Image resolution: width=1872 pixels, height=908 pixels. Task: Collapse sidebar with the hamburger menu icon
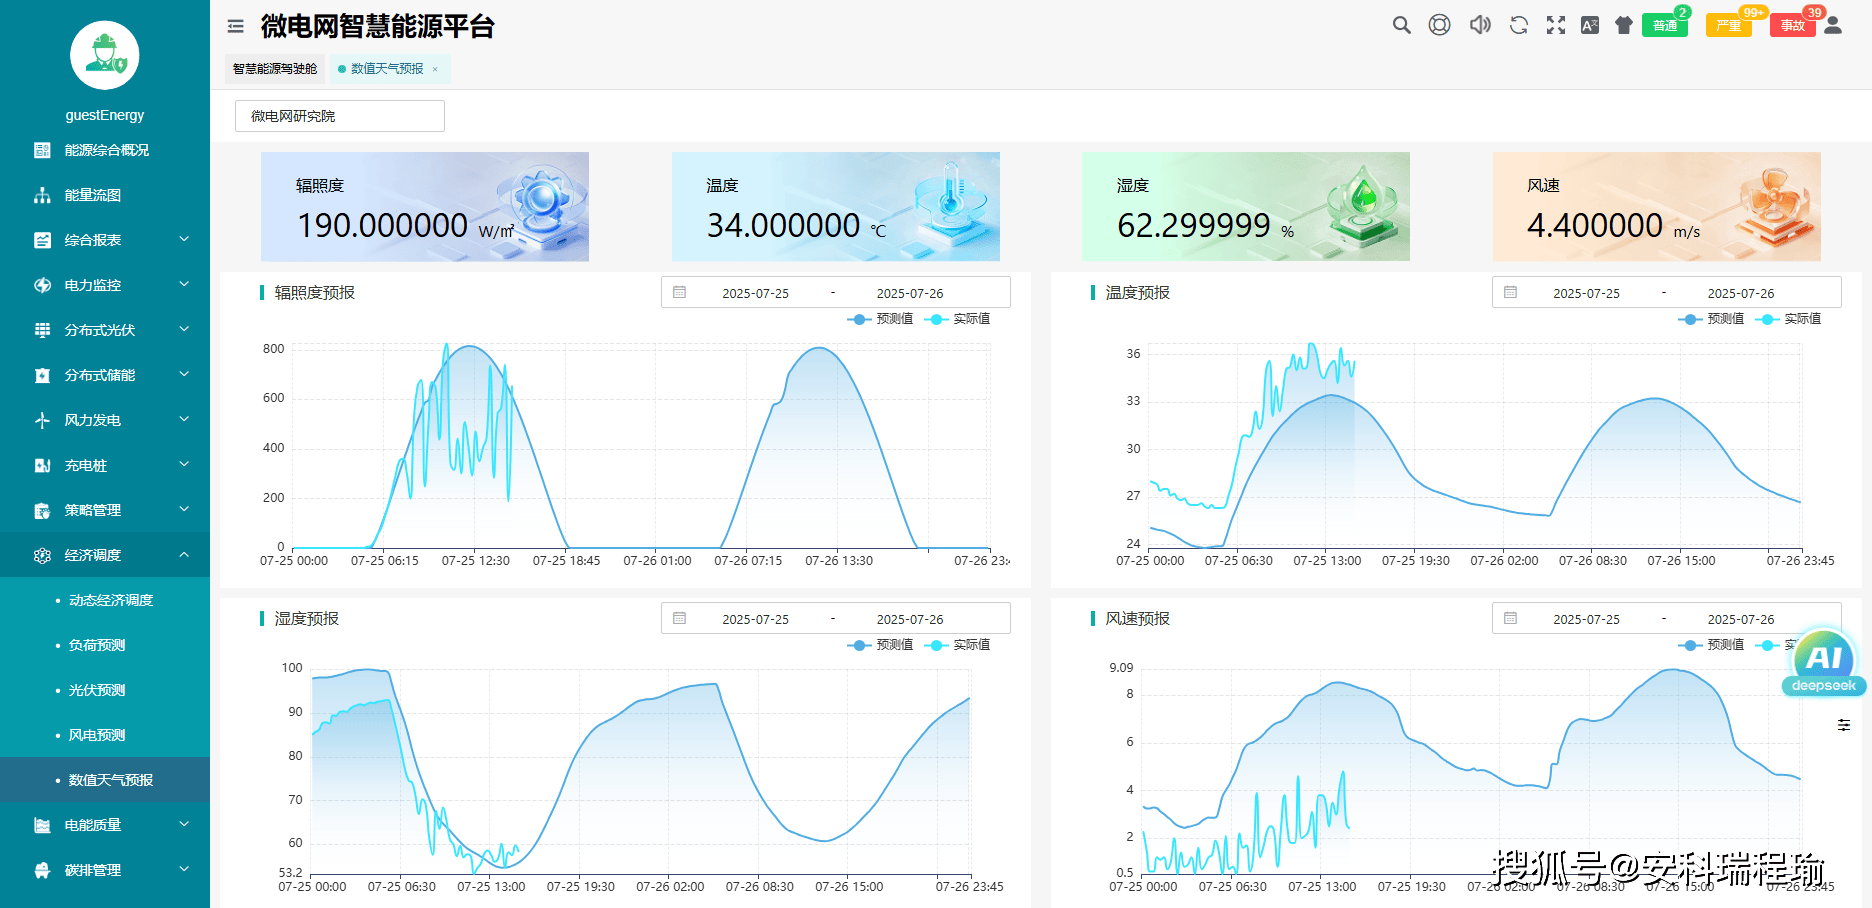coord(236,26)
